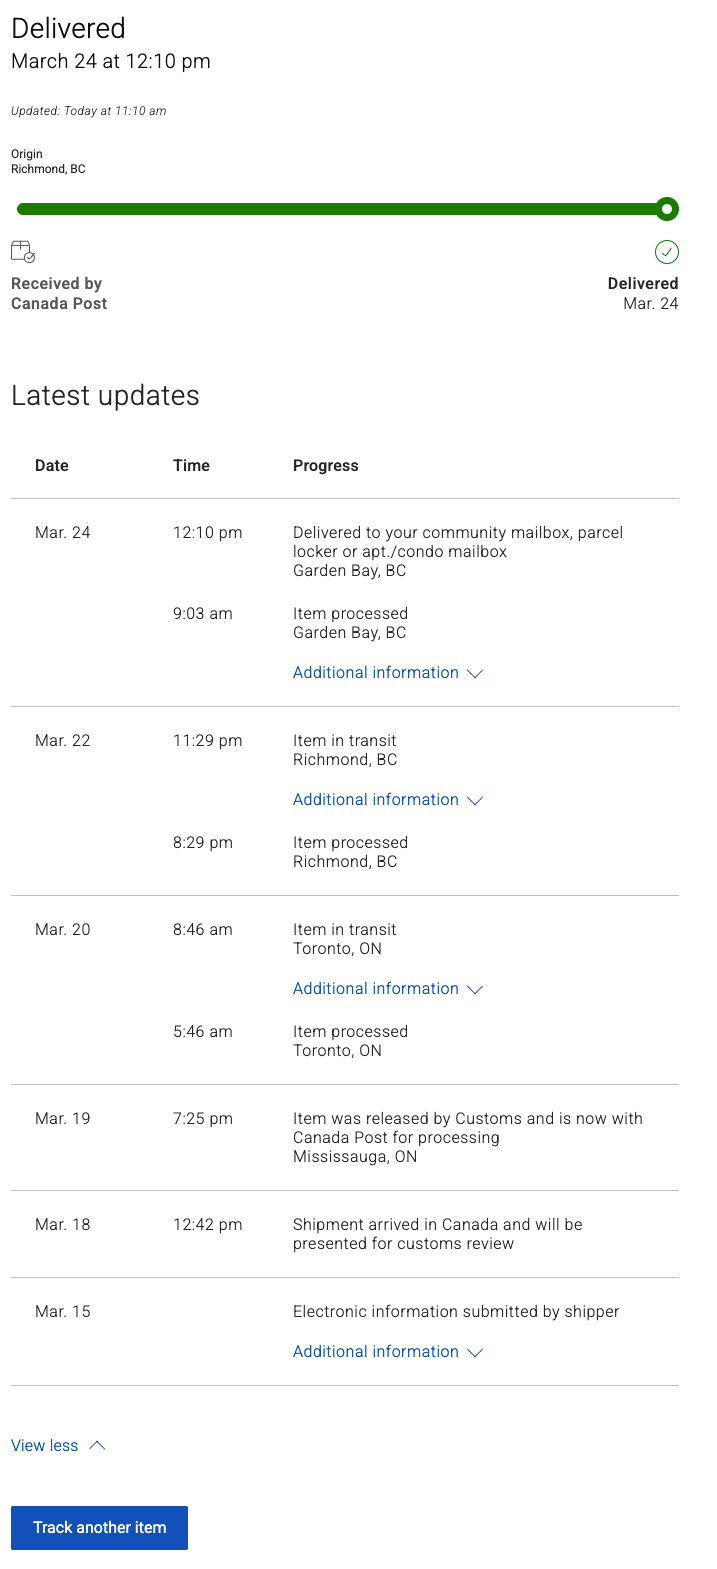The image size is (717, 1569).
Task: Click the Date column header
Action: pyautogui.click(x=52, y=466)
